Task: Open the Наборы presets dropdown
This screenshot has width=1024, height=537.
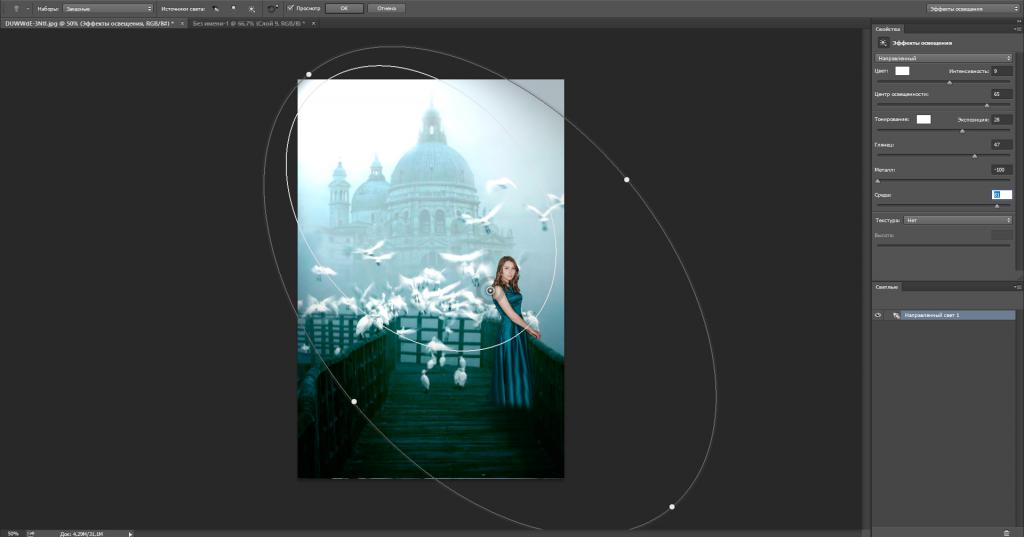Action: coord(108,8)
